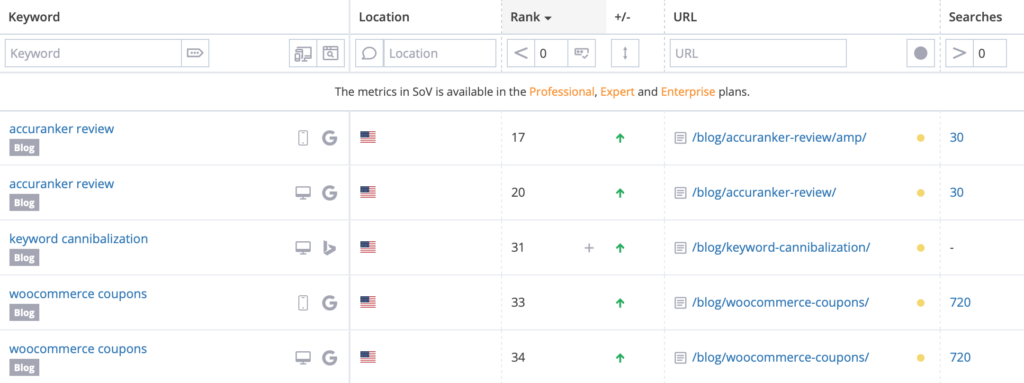
Task: Click the keyword tag filter icon
Action: [195, 54]
